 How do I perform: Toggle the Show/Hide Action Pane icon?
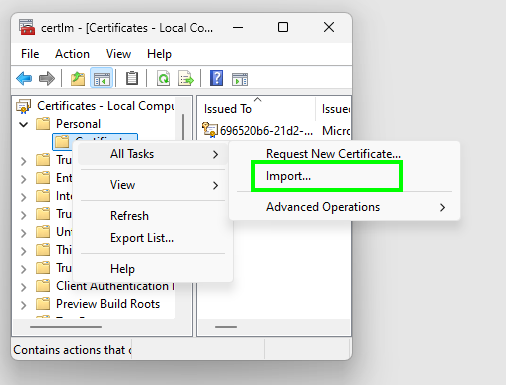point(240,79)
